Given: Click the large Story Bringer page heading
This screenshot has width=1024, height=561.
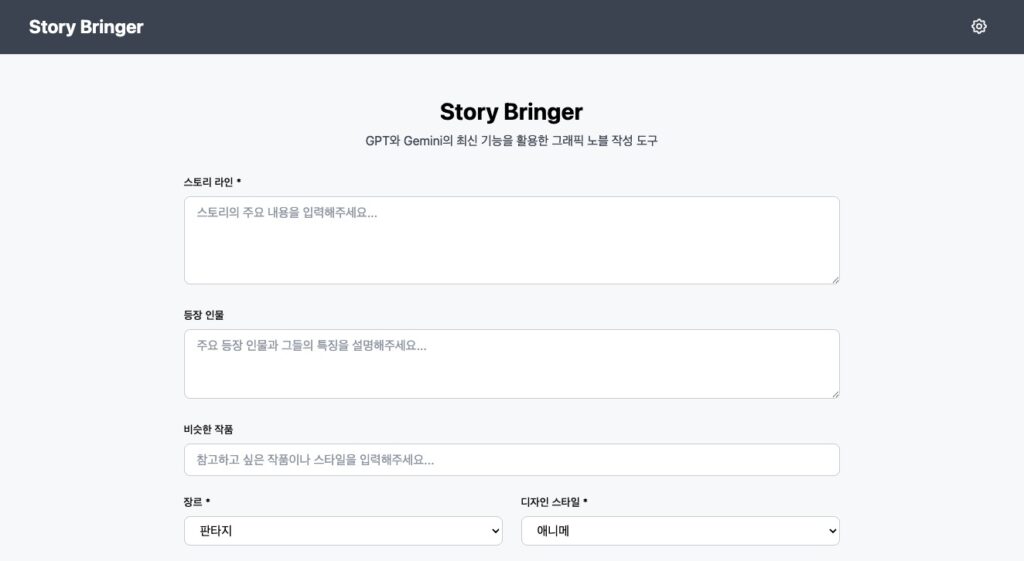Looking at the screenshot, I should pyautogui.click(x=511, y=112).
